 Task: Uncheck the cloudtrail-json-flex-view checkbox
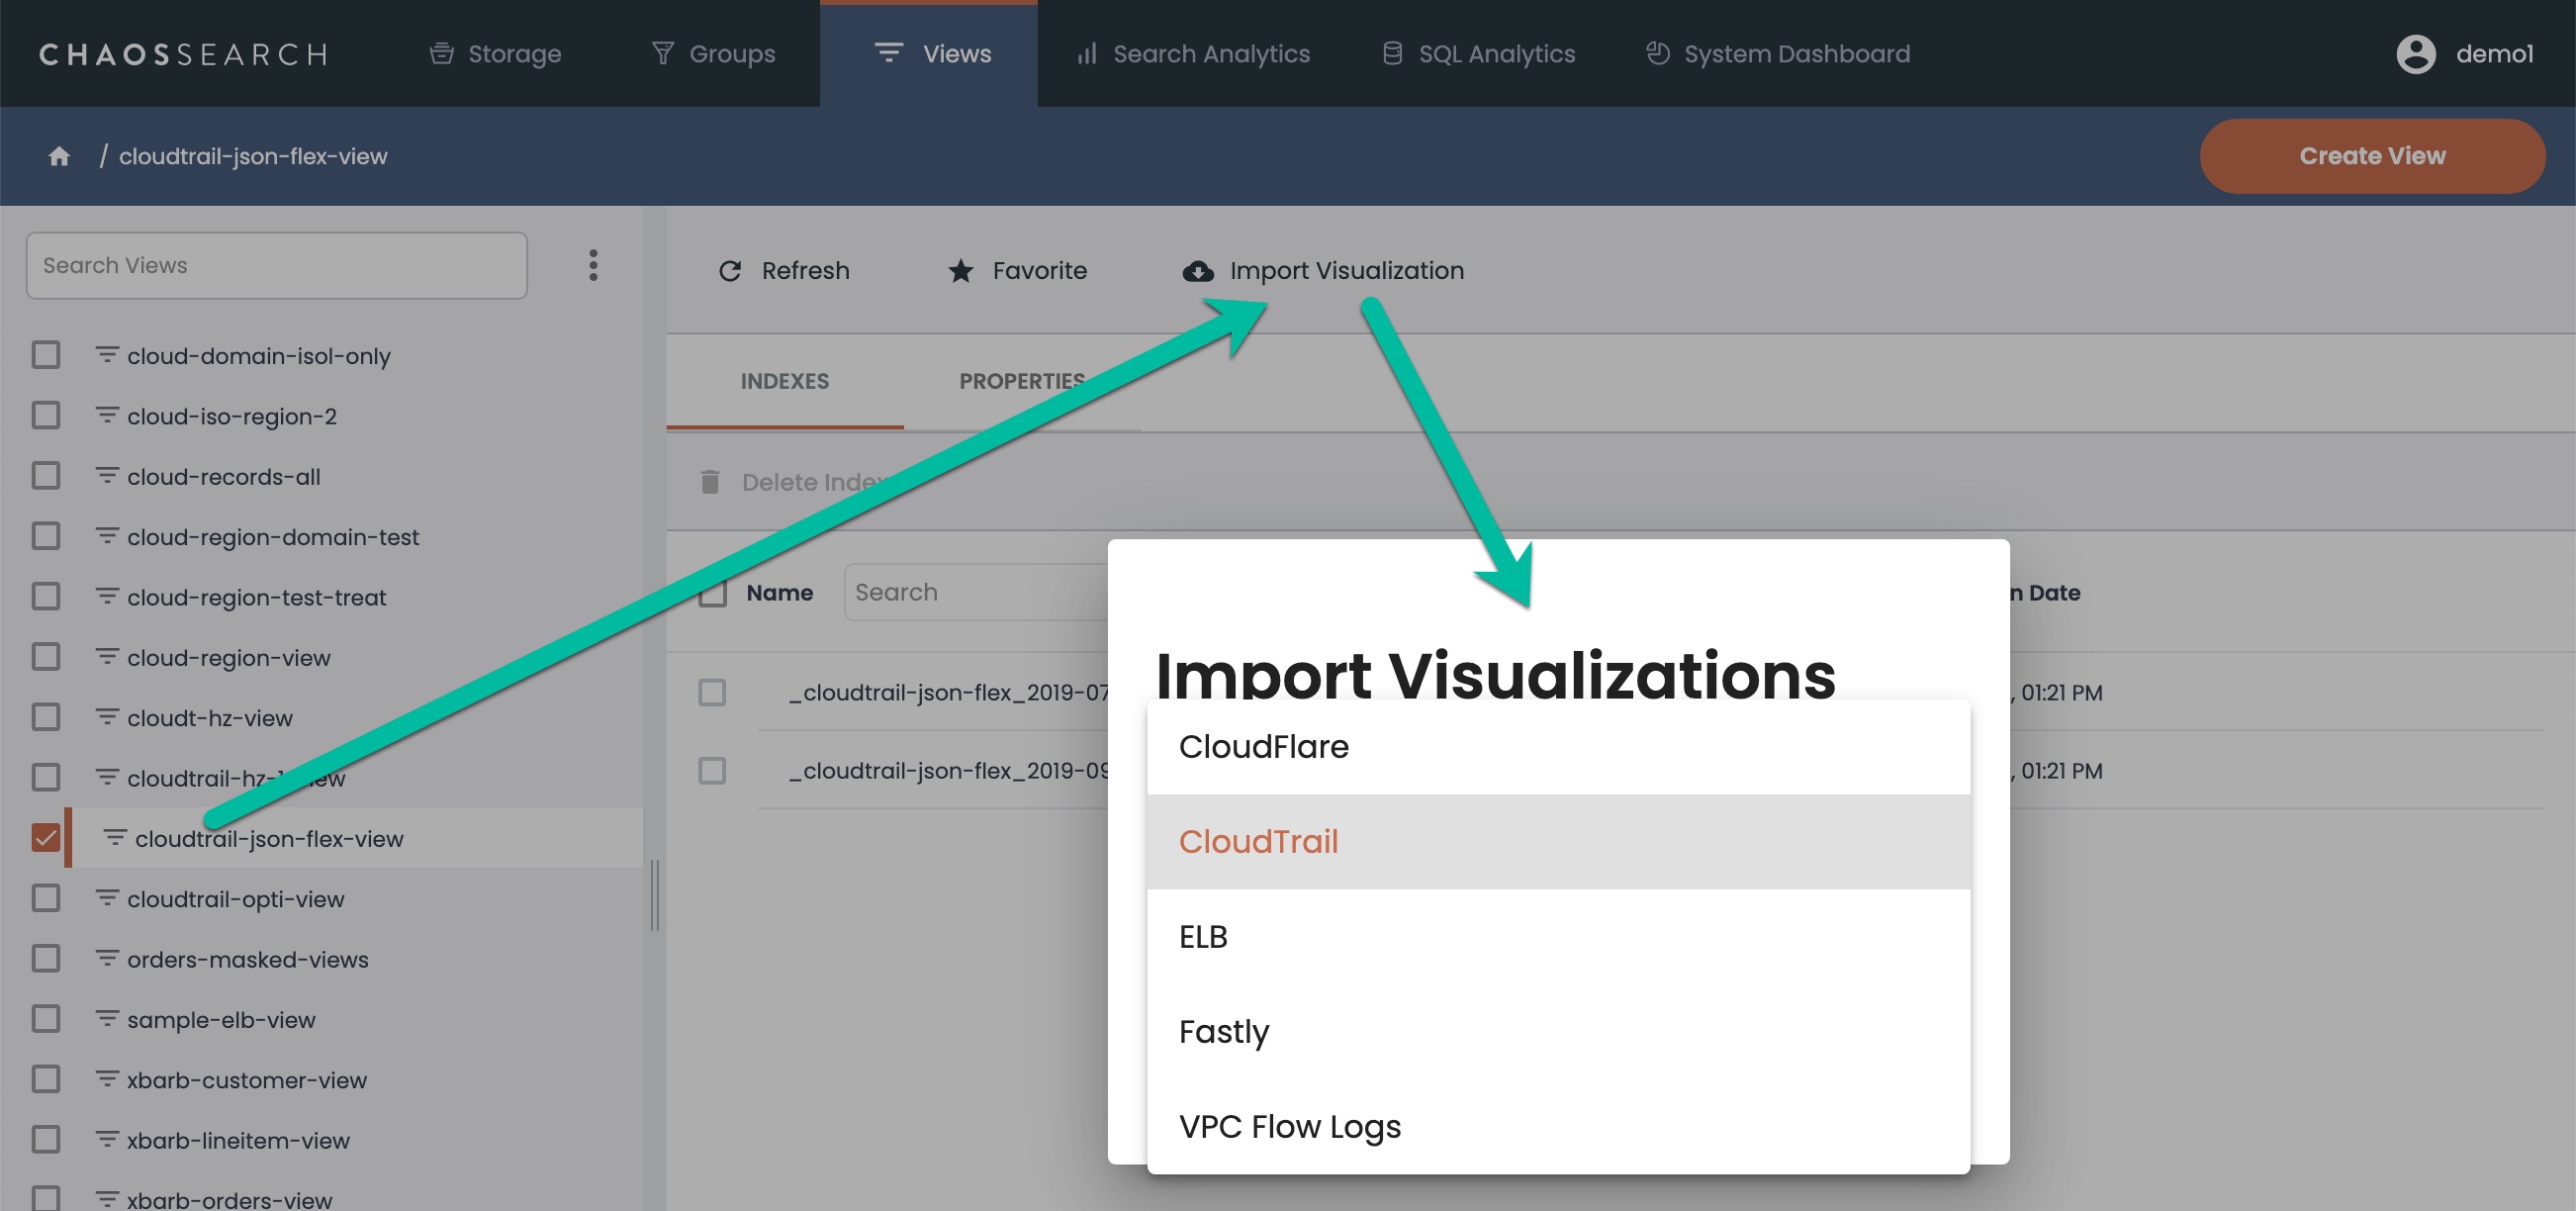[x=46, y=838]
